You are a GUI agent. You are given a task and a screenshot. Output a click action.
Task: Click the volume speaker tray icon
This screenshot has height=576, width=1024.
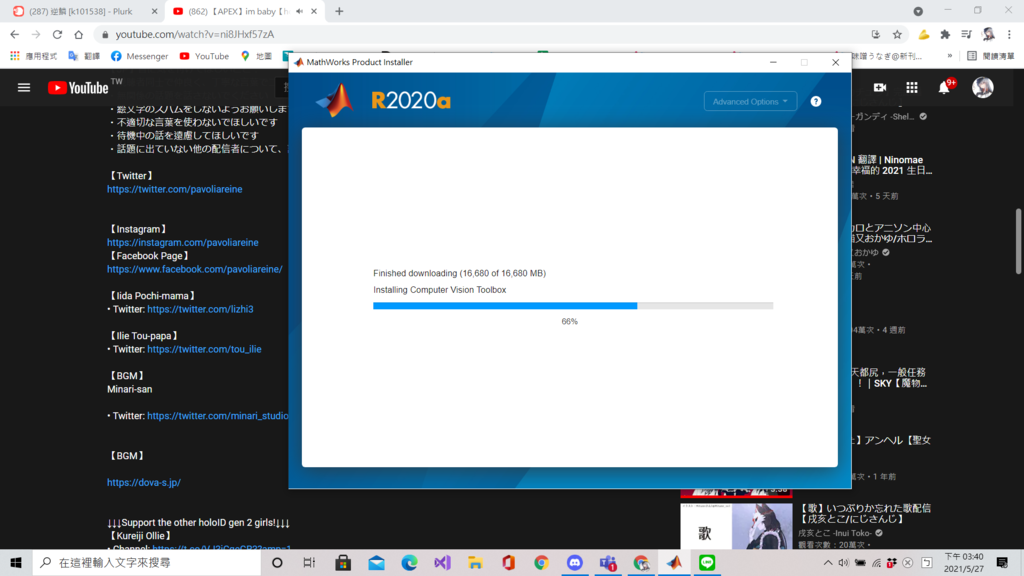(844, 562)
